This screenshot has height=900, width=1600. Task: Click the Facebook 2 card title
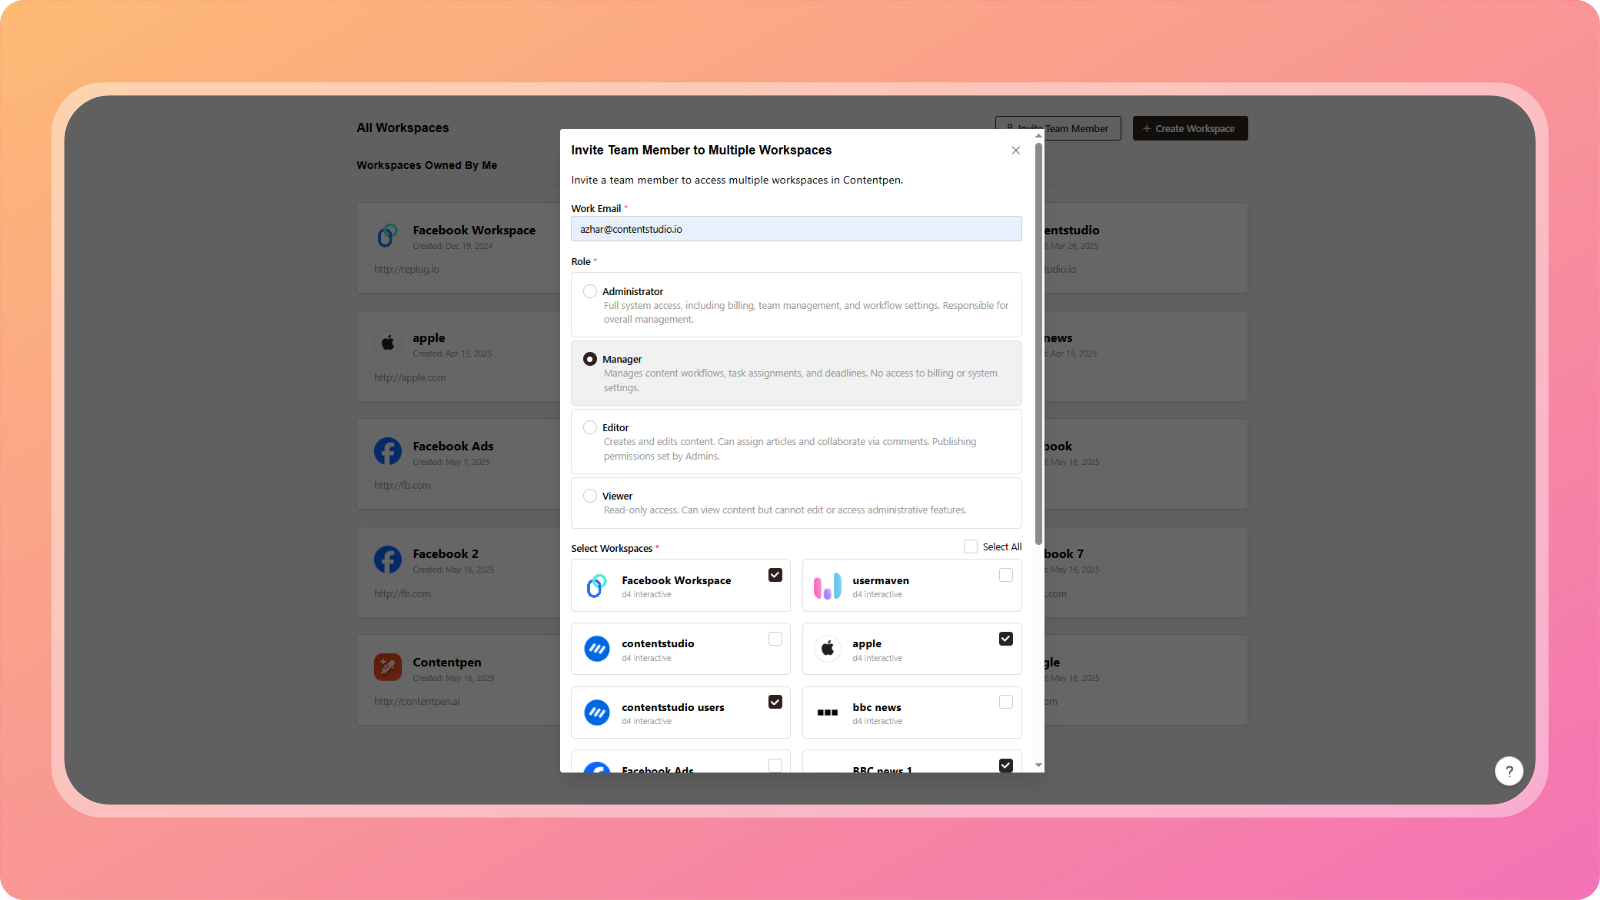click(x=446, y=554)
